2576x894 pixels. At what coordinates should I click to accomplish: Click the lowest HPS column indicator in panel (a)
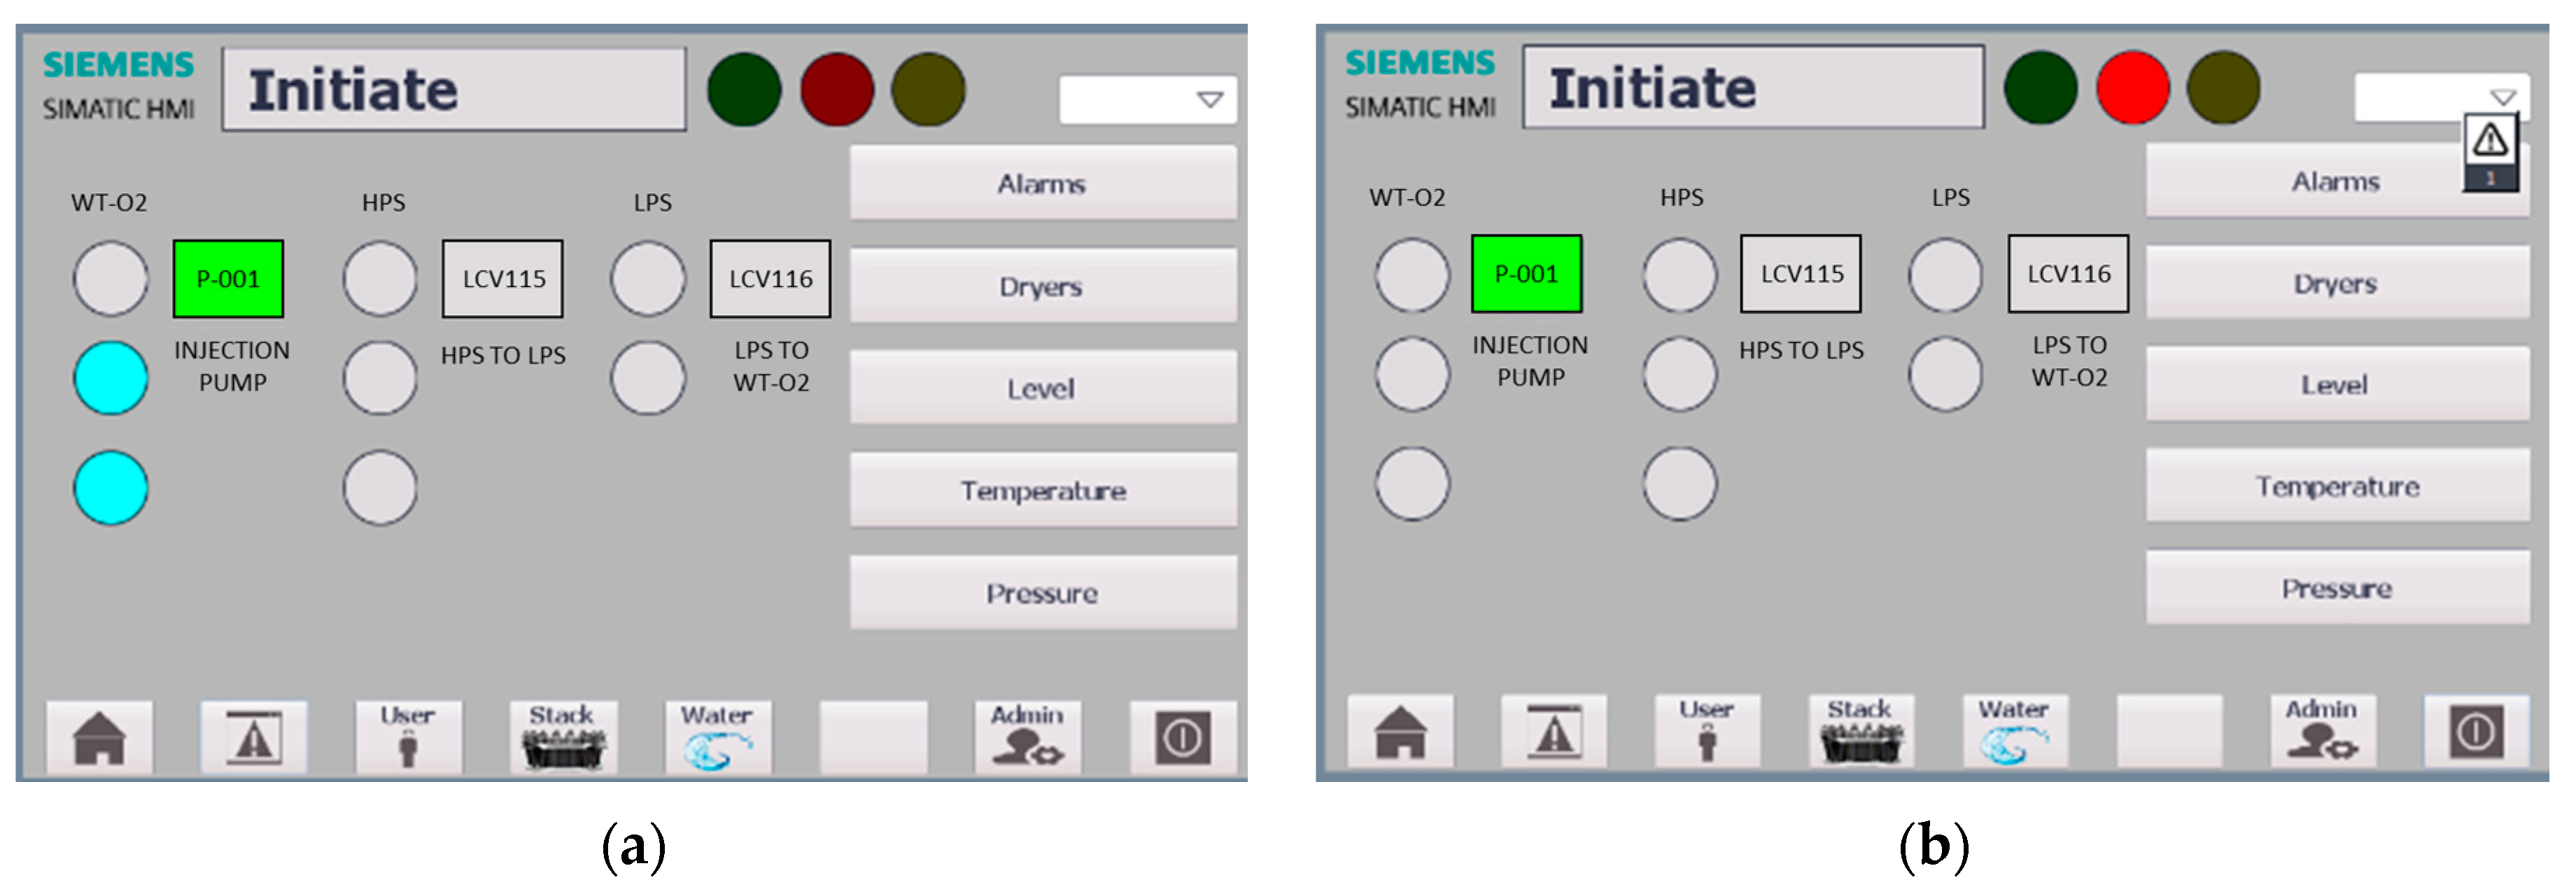[380, 488]
